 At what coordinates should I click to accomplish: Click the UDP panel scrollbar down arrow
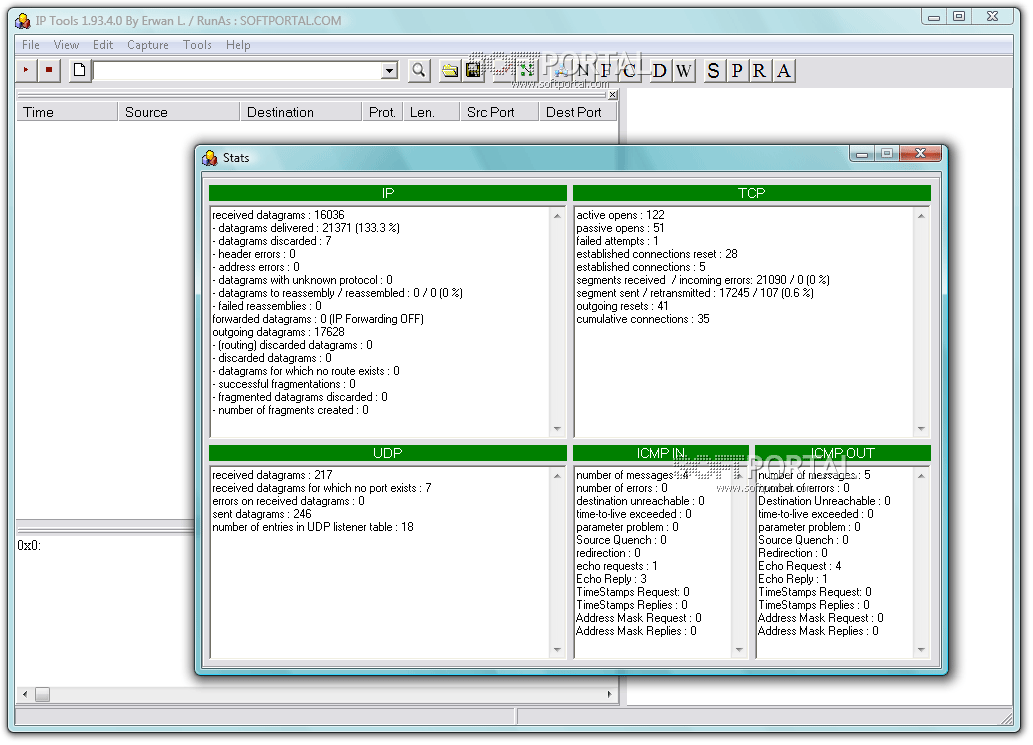pos(557,649)
